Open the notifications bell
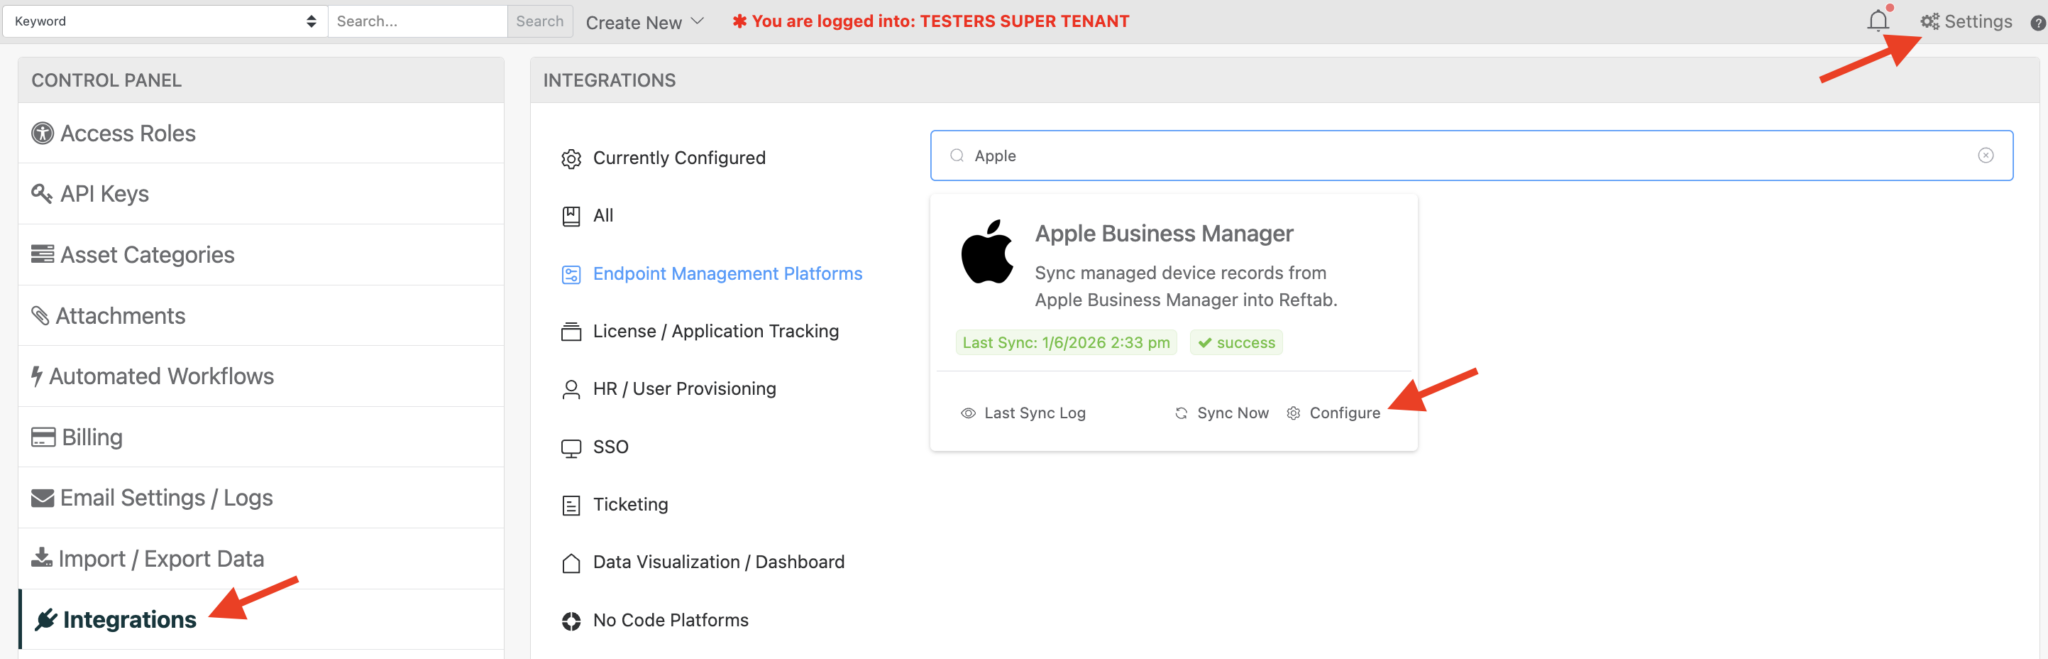This screenshot has height=659, width=2048. pos(1878,21)
